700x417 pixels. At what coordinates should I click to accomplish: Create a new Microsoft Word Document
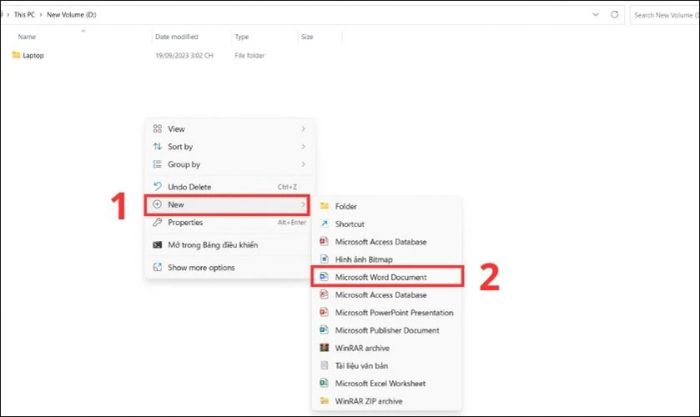387,277
